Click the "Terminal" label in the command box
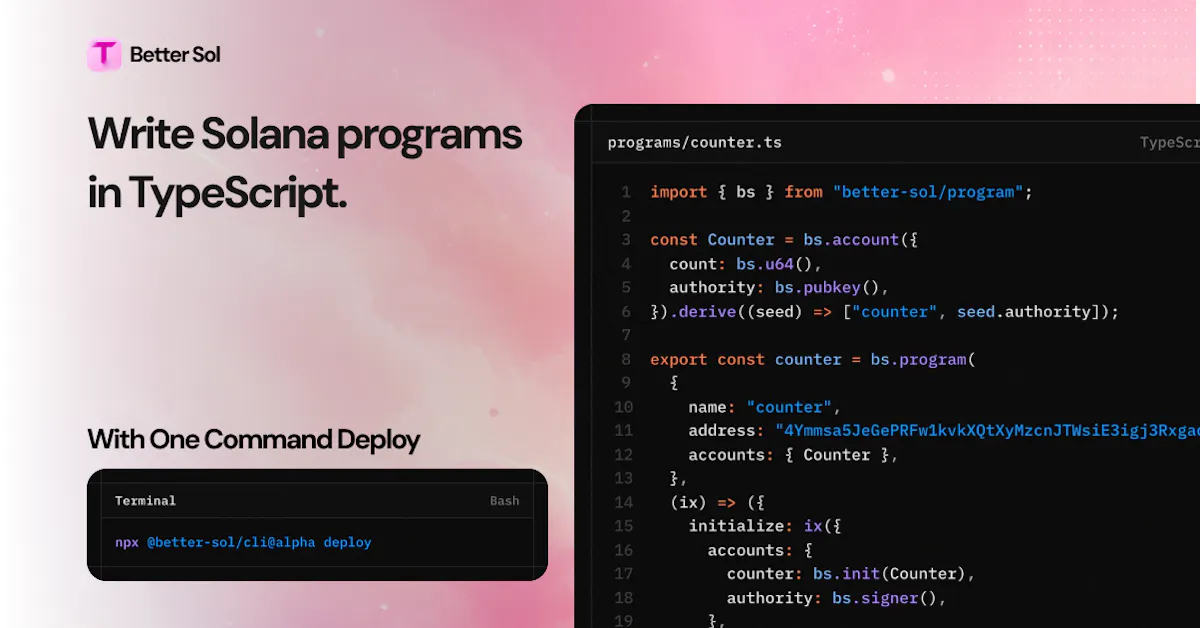Image resolution: width=1200 pixels, height=628 pixels. 145,500
